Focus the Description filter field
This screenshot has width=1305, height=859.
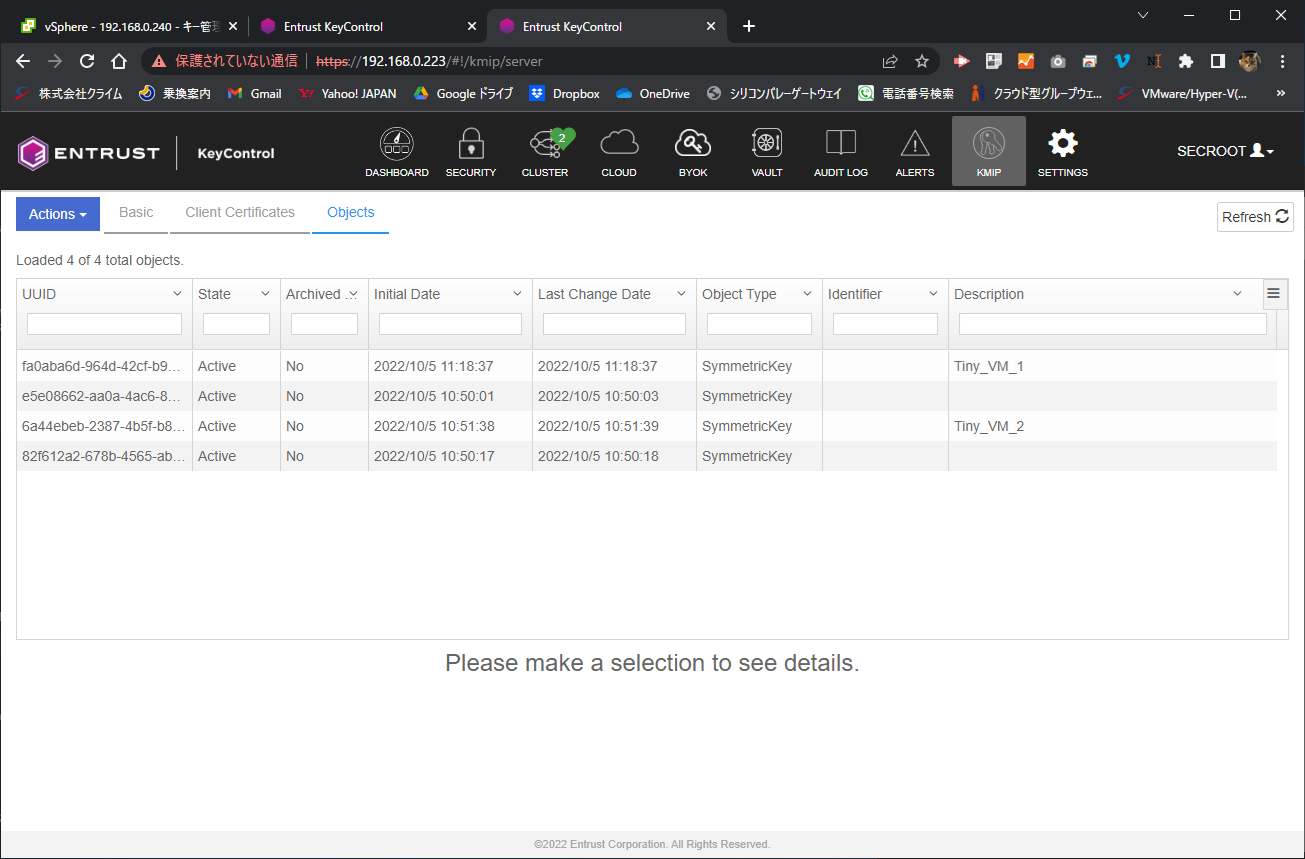(x=1112, y=324)
